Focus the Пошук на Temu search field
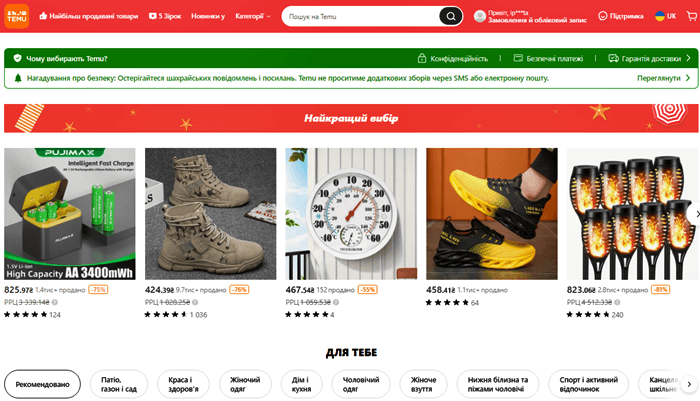Viewport: 700px width, 401px height. 362,17
